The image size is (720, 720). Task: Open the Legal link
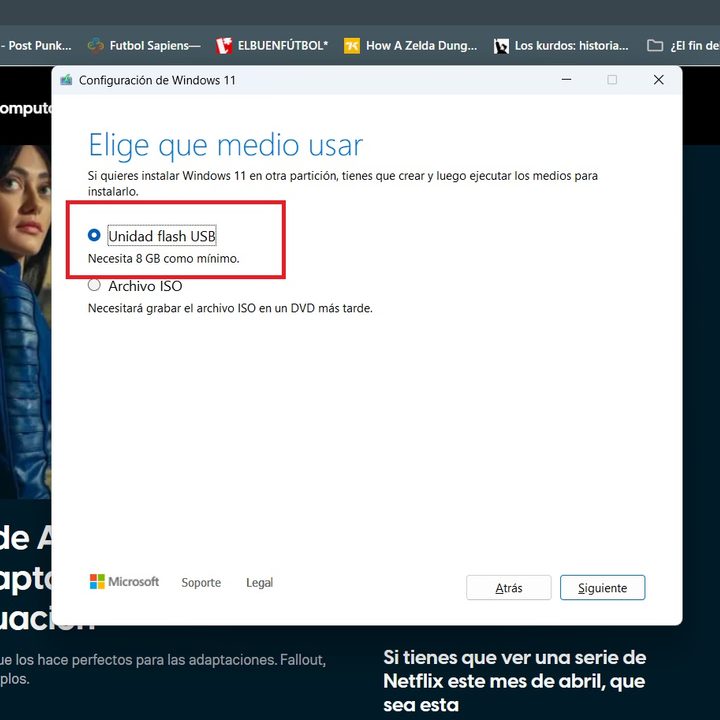click(259, 583)
